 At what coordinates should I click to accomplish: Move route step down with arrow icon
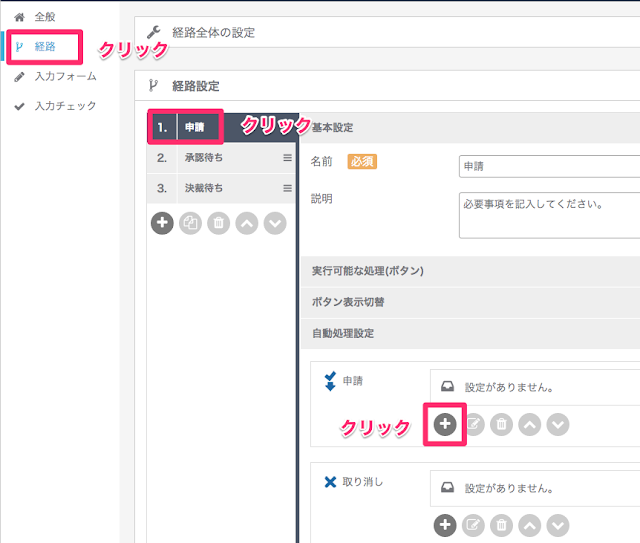coord(275,223)
